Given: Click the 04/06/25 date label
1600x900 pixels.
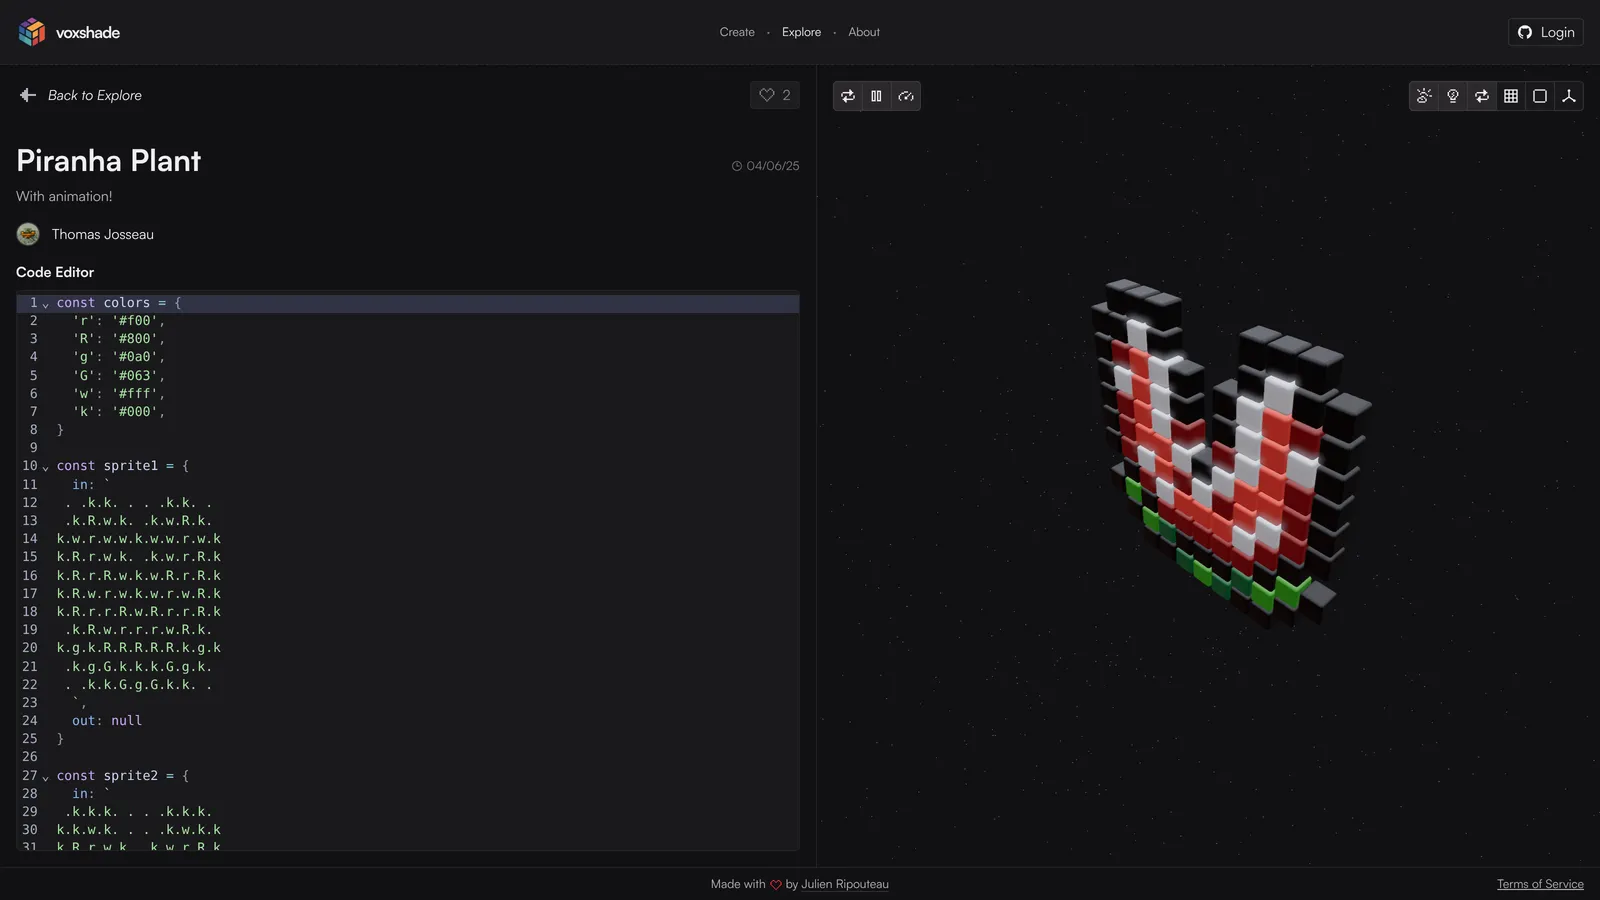Looking at the screenshot, I should click(773, 166).
